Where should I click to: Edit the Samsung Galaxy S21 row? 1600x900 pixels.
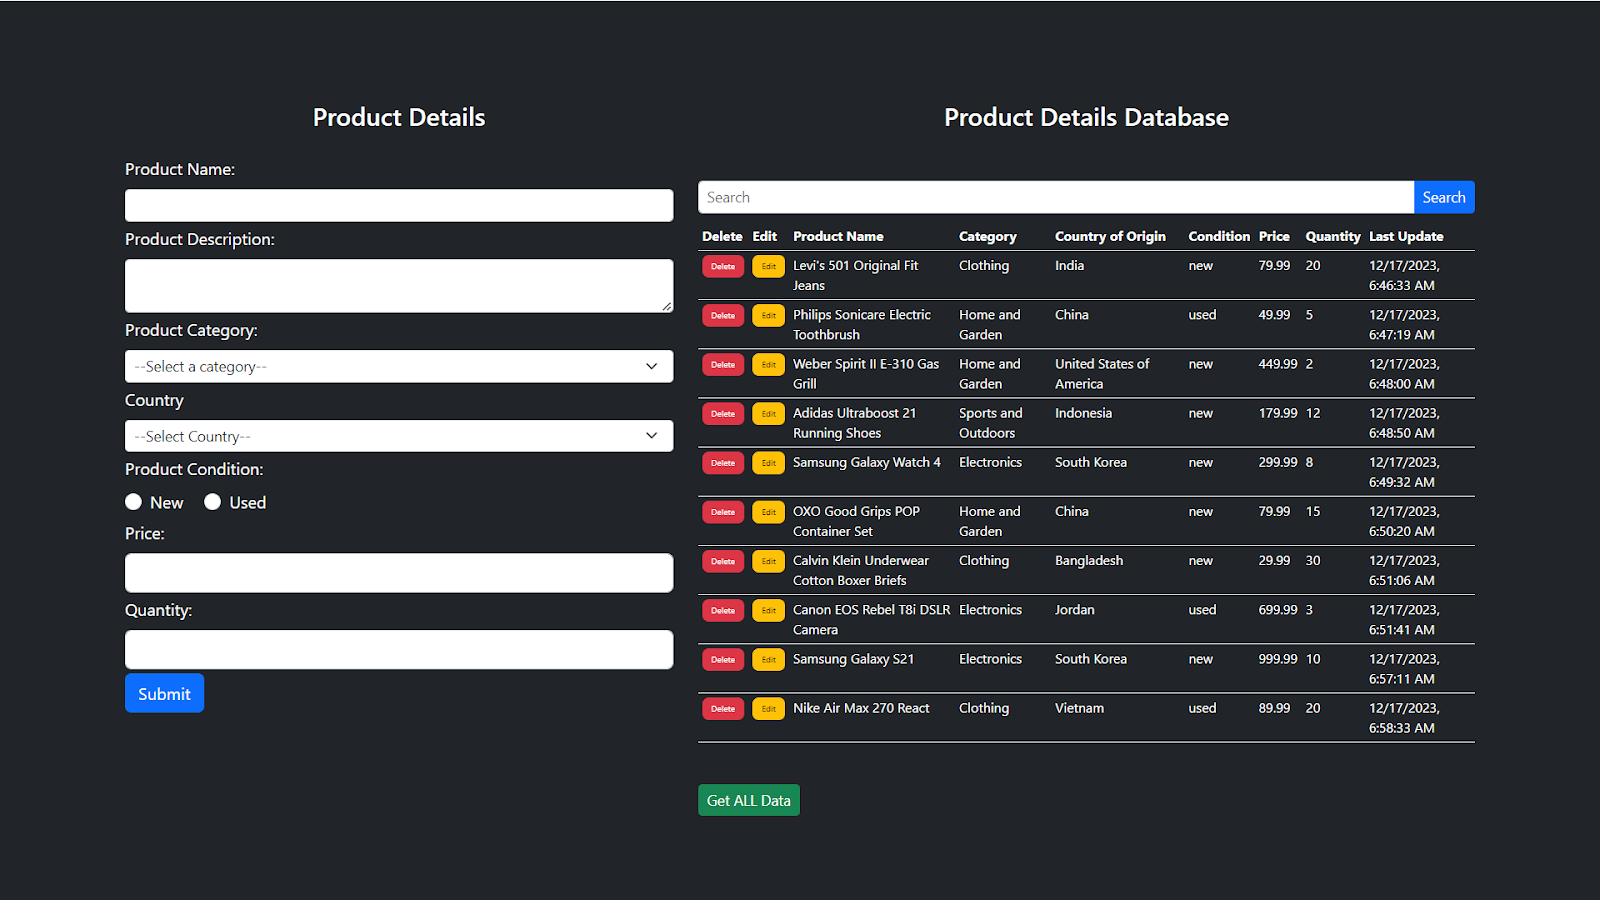click(768, 659)
